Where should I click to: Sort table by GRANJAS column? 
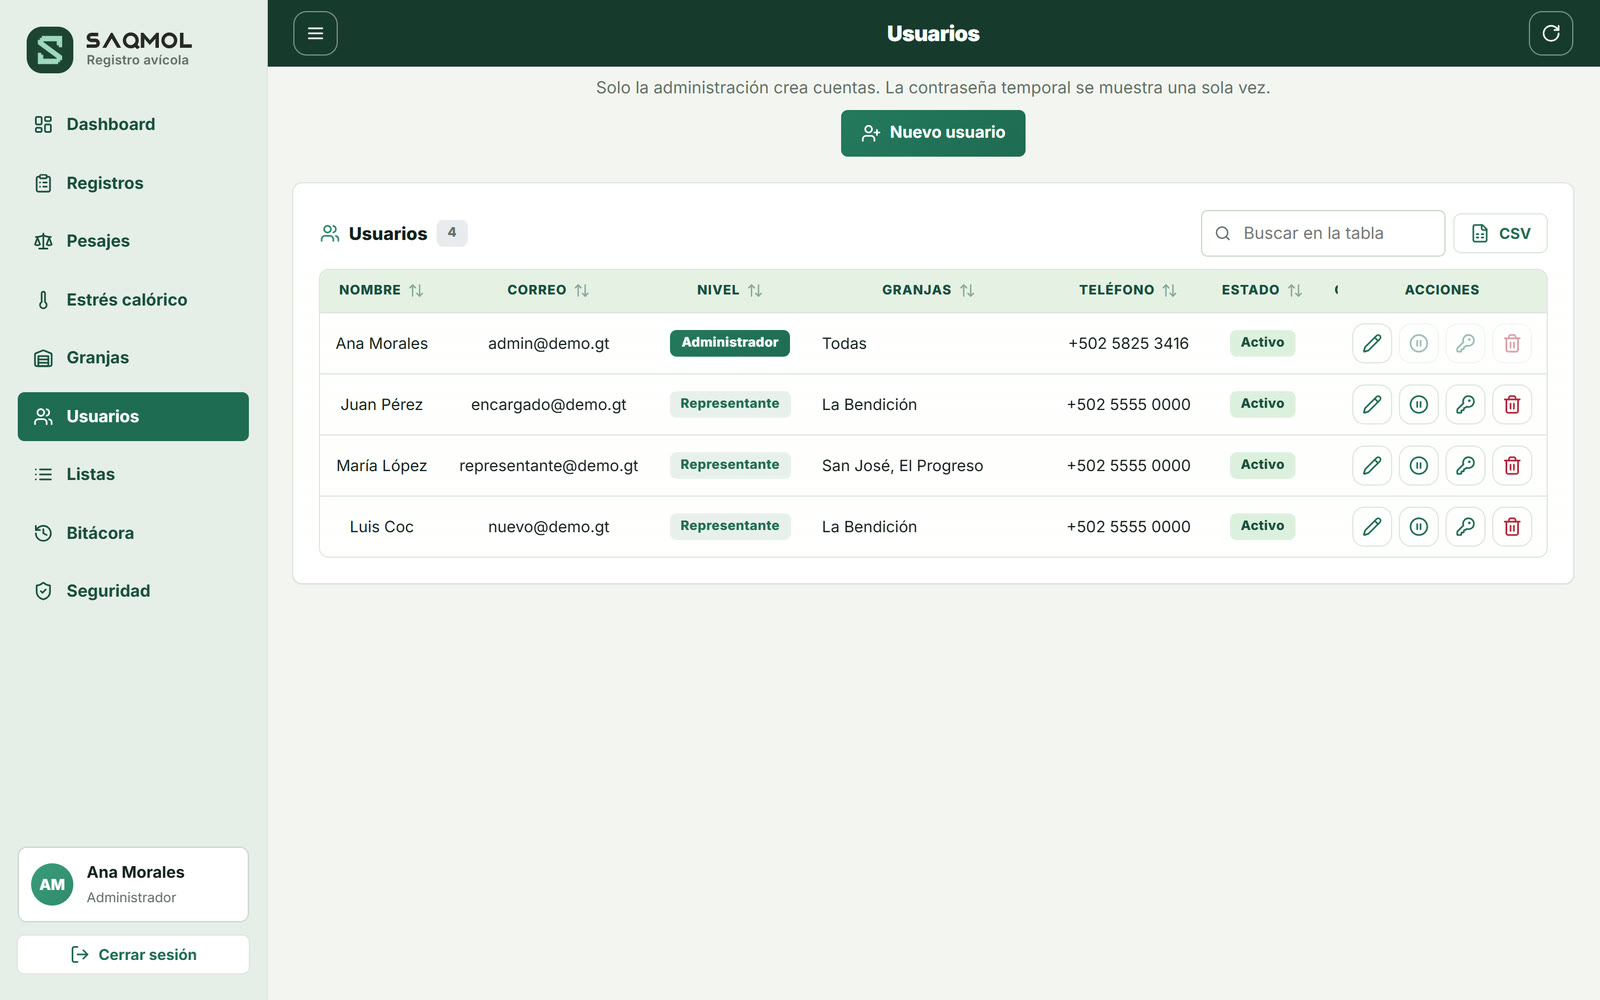928,290
